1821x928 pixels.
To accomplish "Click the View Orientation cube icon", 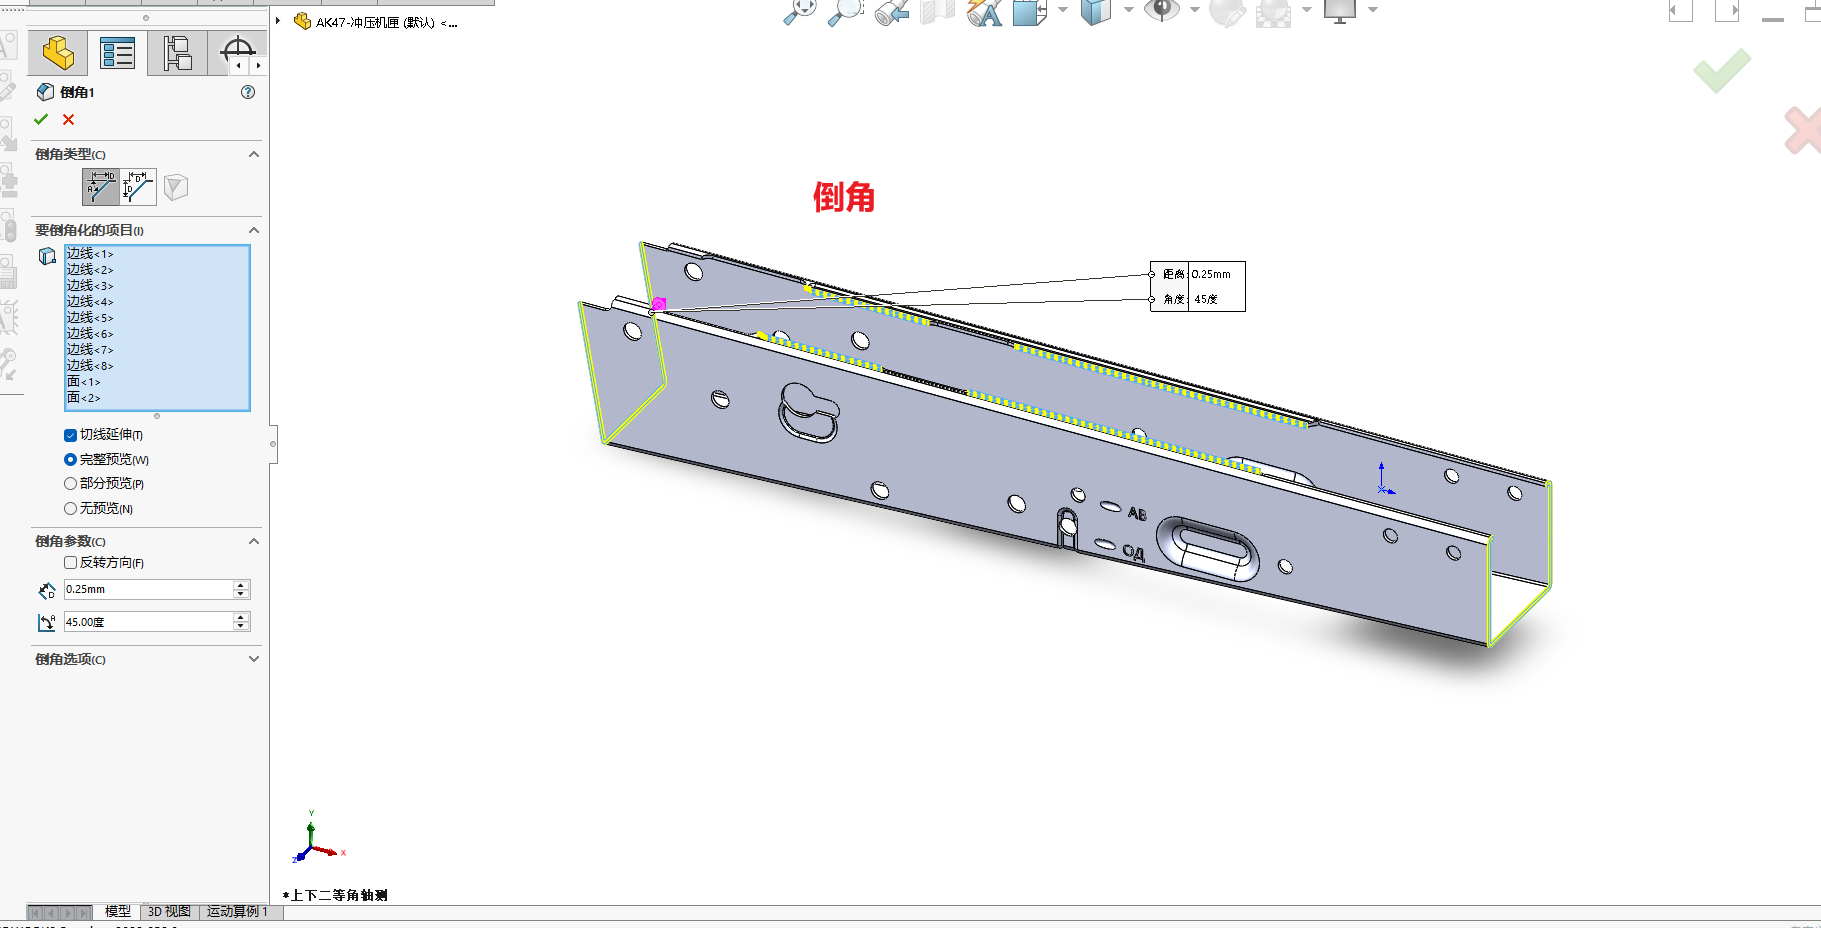I will click(x=1029, y=11).
